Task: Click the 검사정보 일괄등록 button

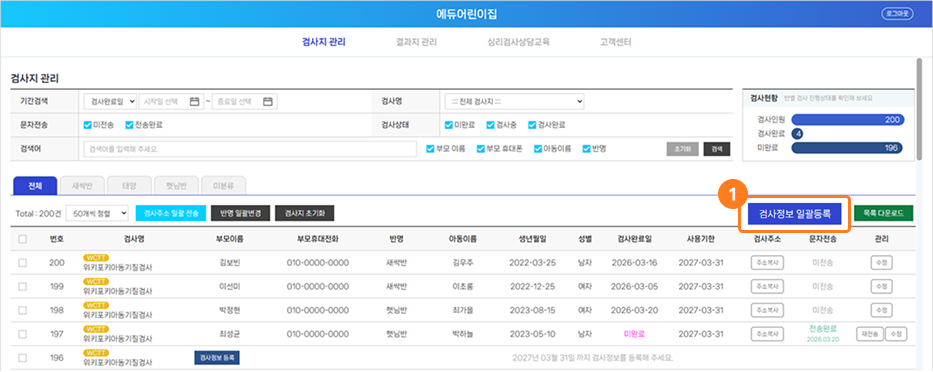Action: (x=795, y=213)
